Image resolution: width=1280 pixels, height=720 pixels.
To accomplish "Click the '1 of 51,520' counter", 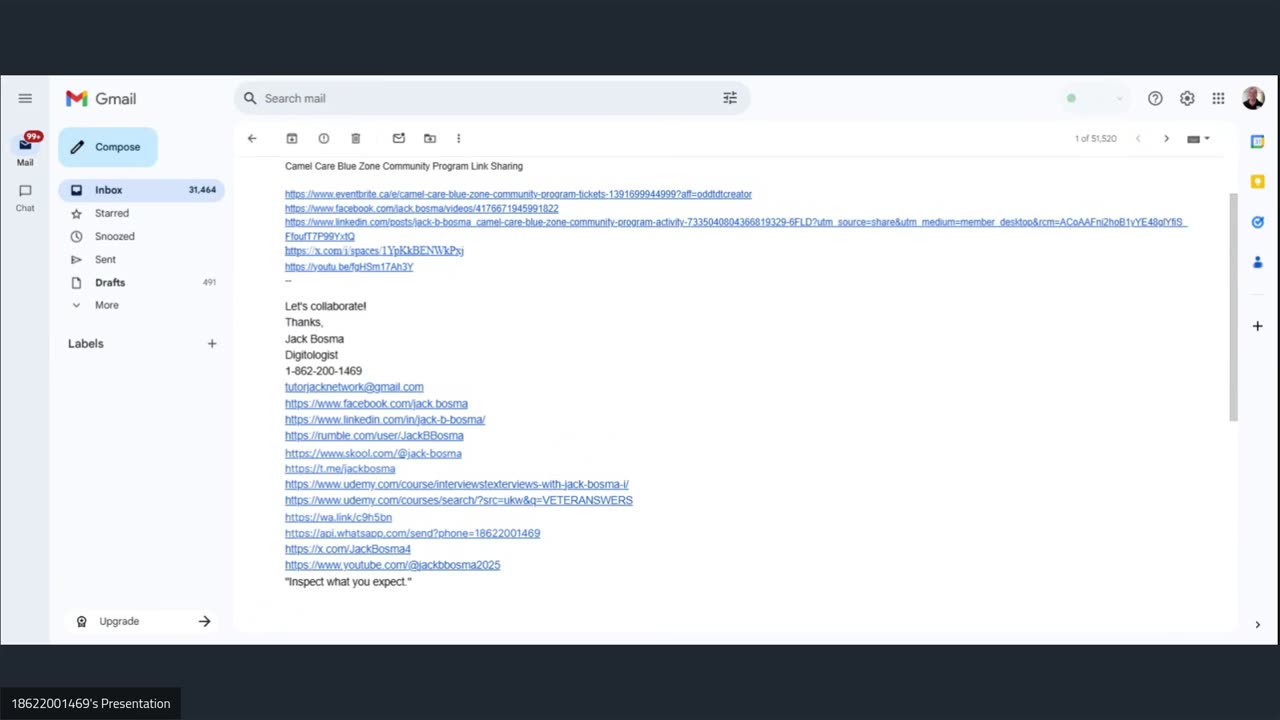I will click(1096, 138).
